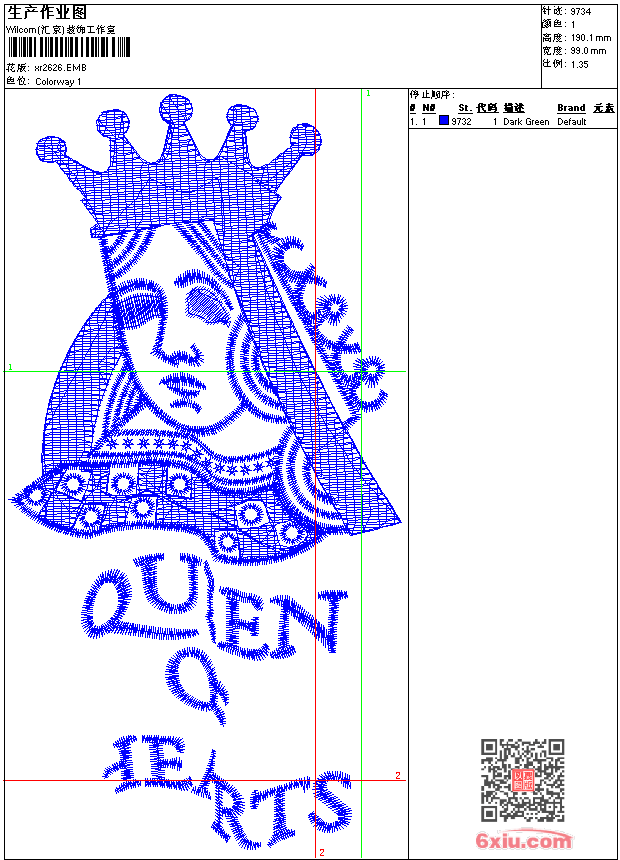Click the St. column header

tap(465, 108)
